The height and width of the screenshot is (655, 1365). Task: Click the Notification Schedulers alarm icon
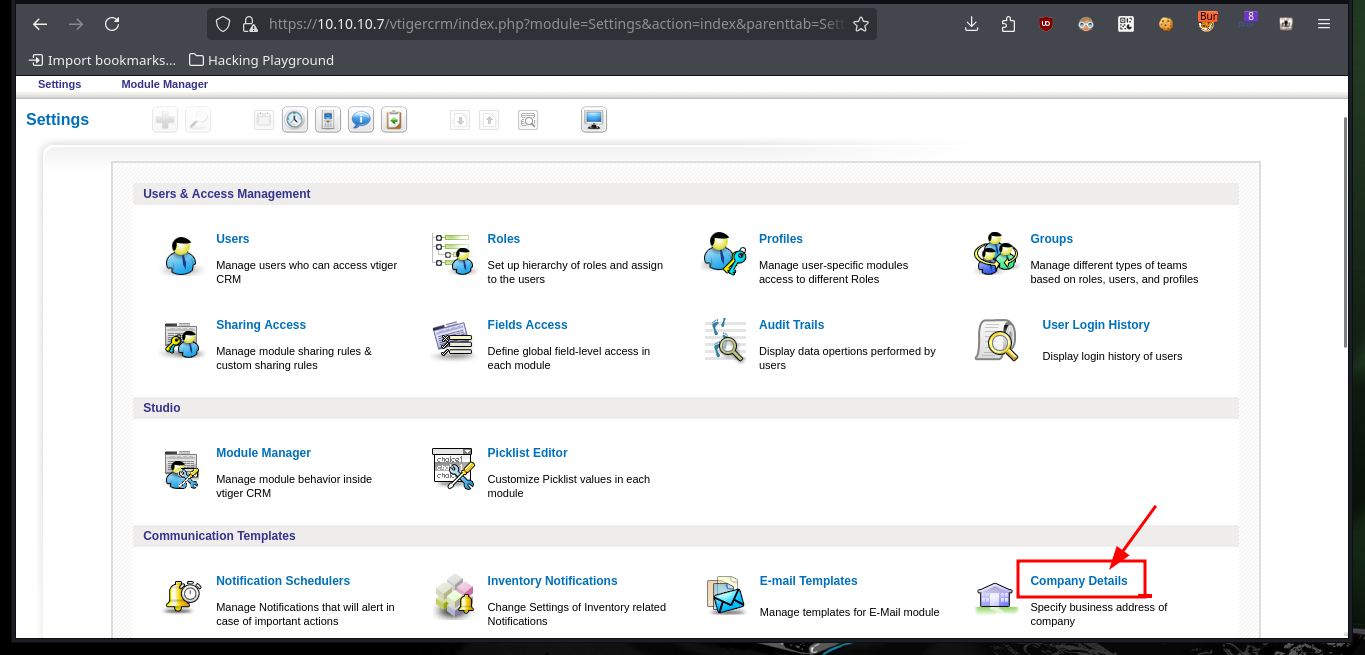184,597
